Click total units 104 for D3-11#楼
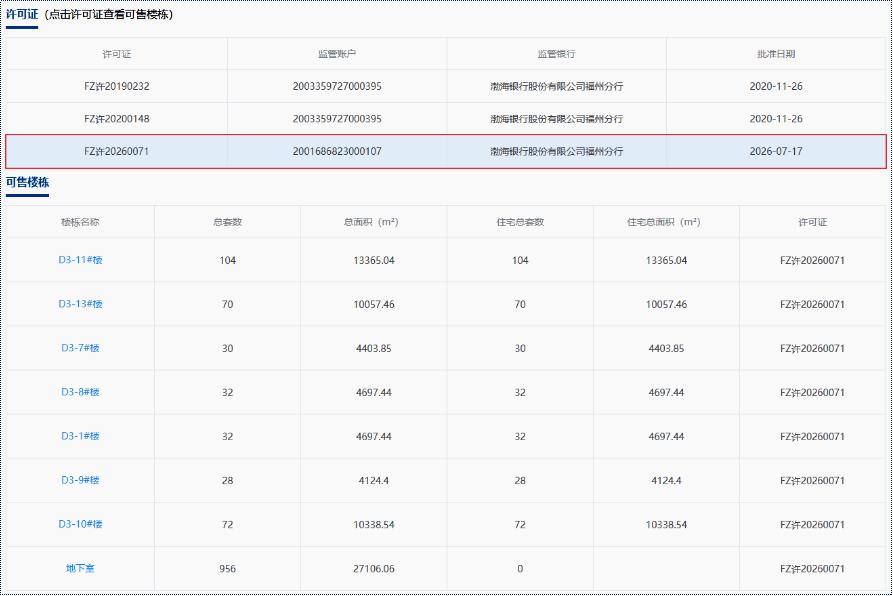Image resolution: width=893 pixels, height=596 pixels. (227, 260)
